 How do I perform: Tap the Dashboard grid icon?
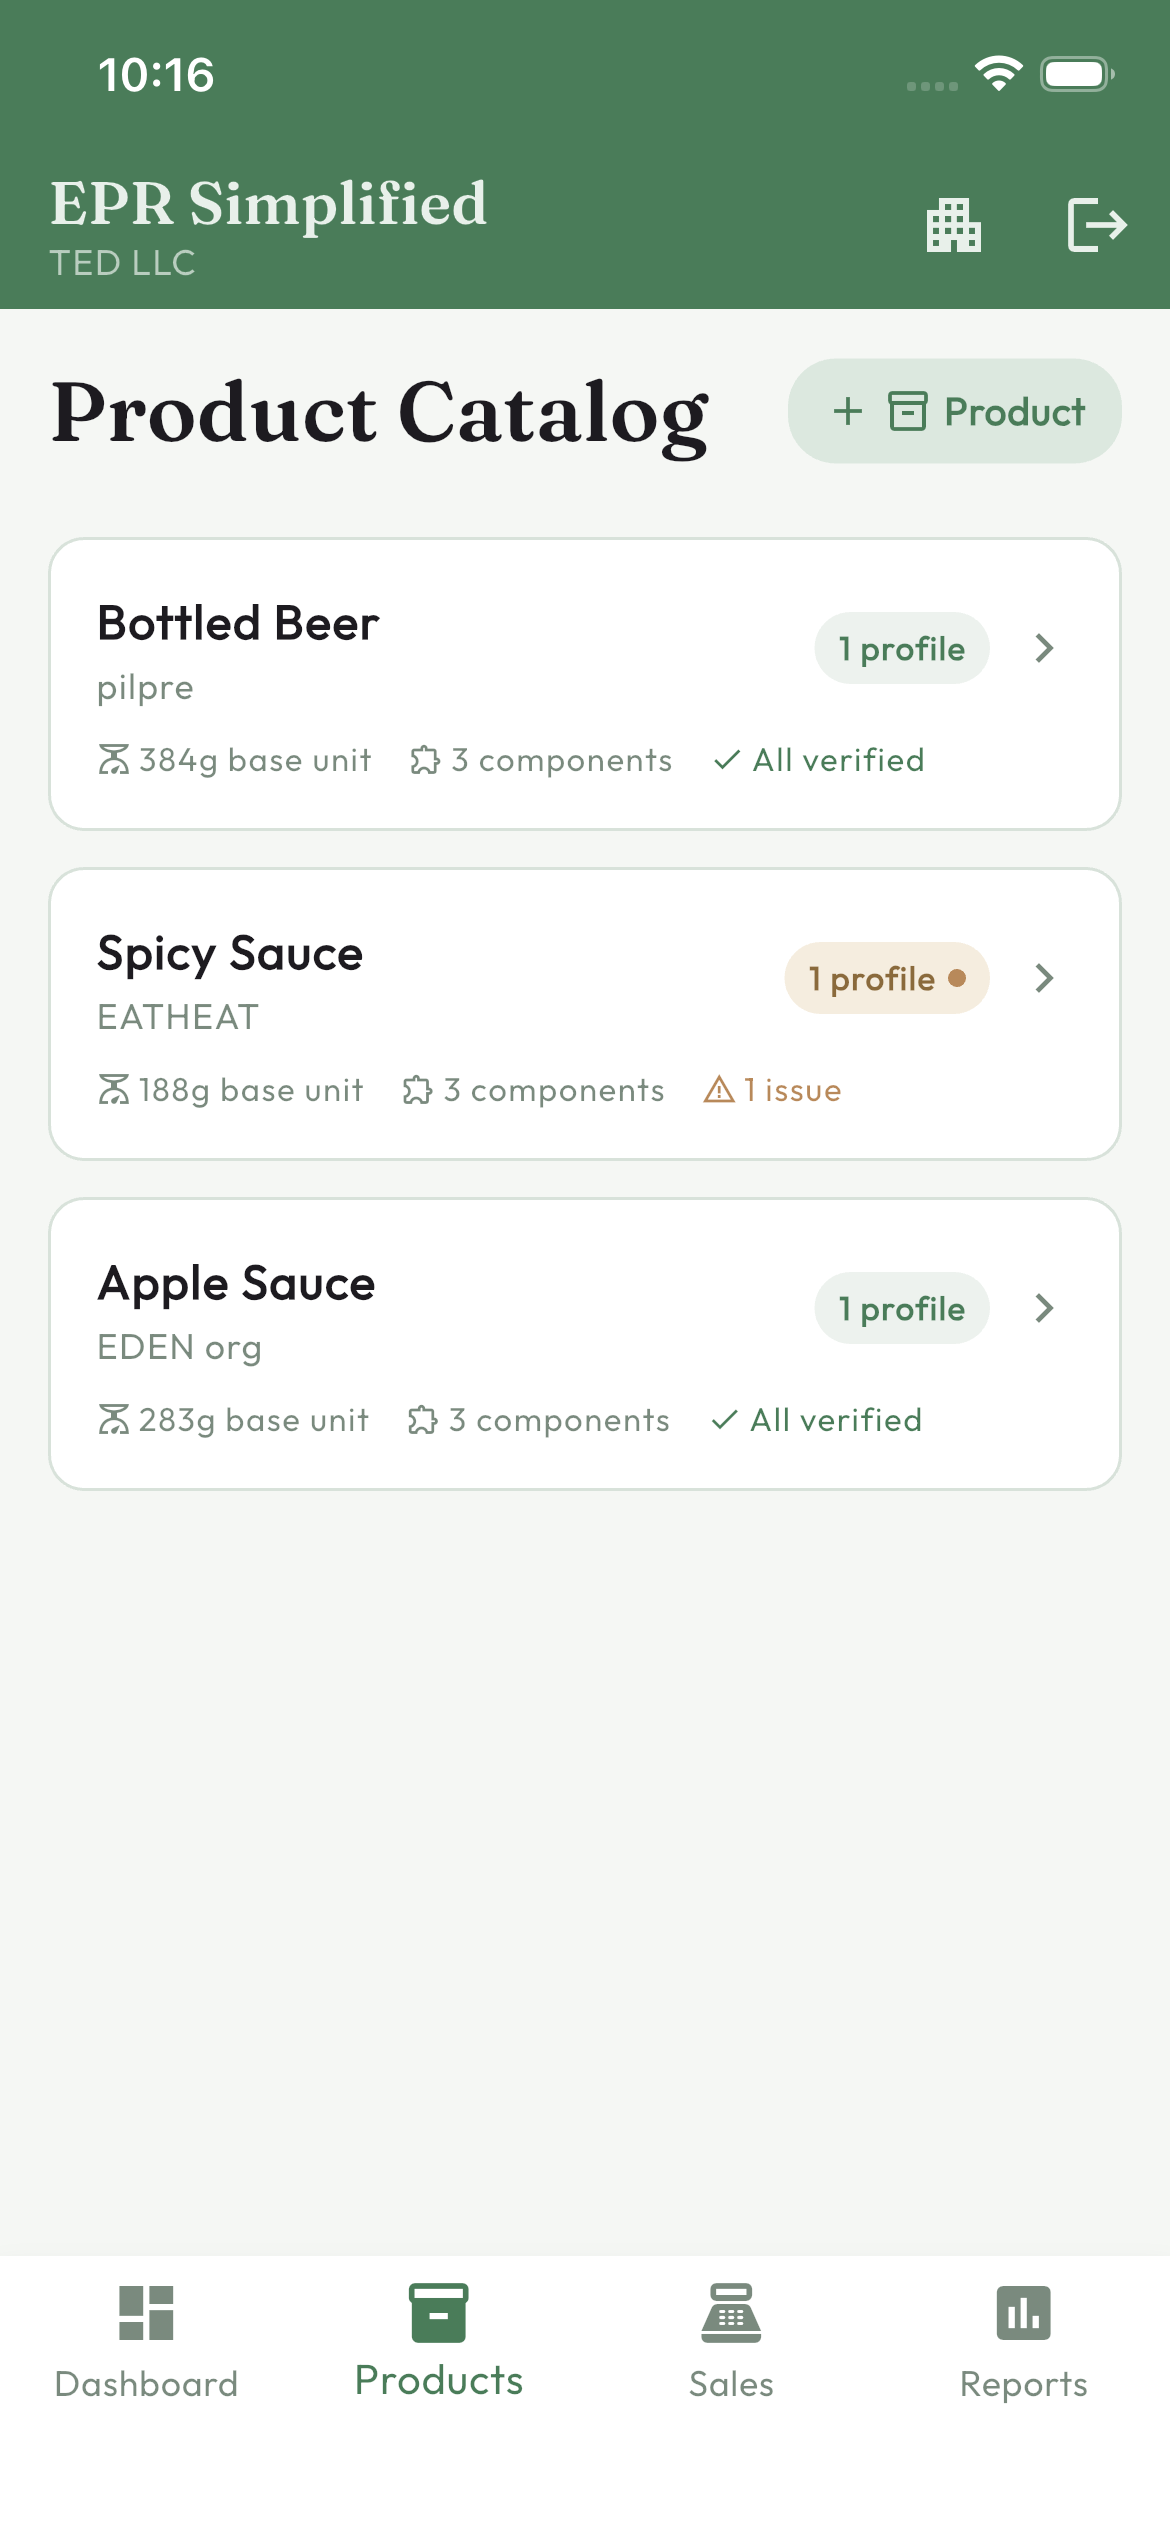click(x=146, y=2312)
